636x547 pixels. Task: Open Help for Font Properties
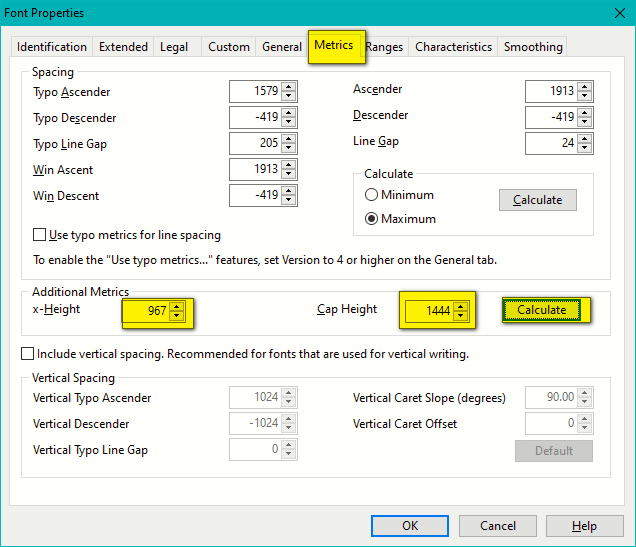coord(584,526)
